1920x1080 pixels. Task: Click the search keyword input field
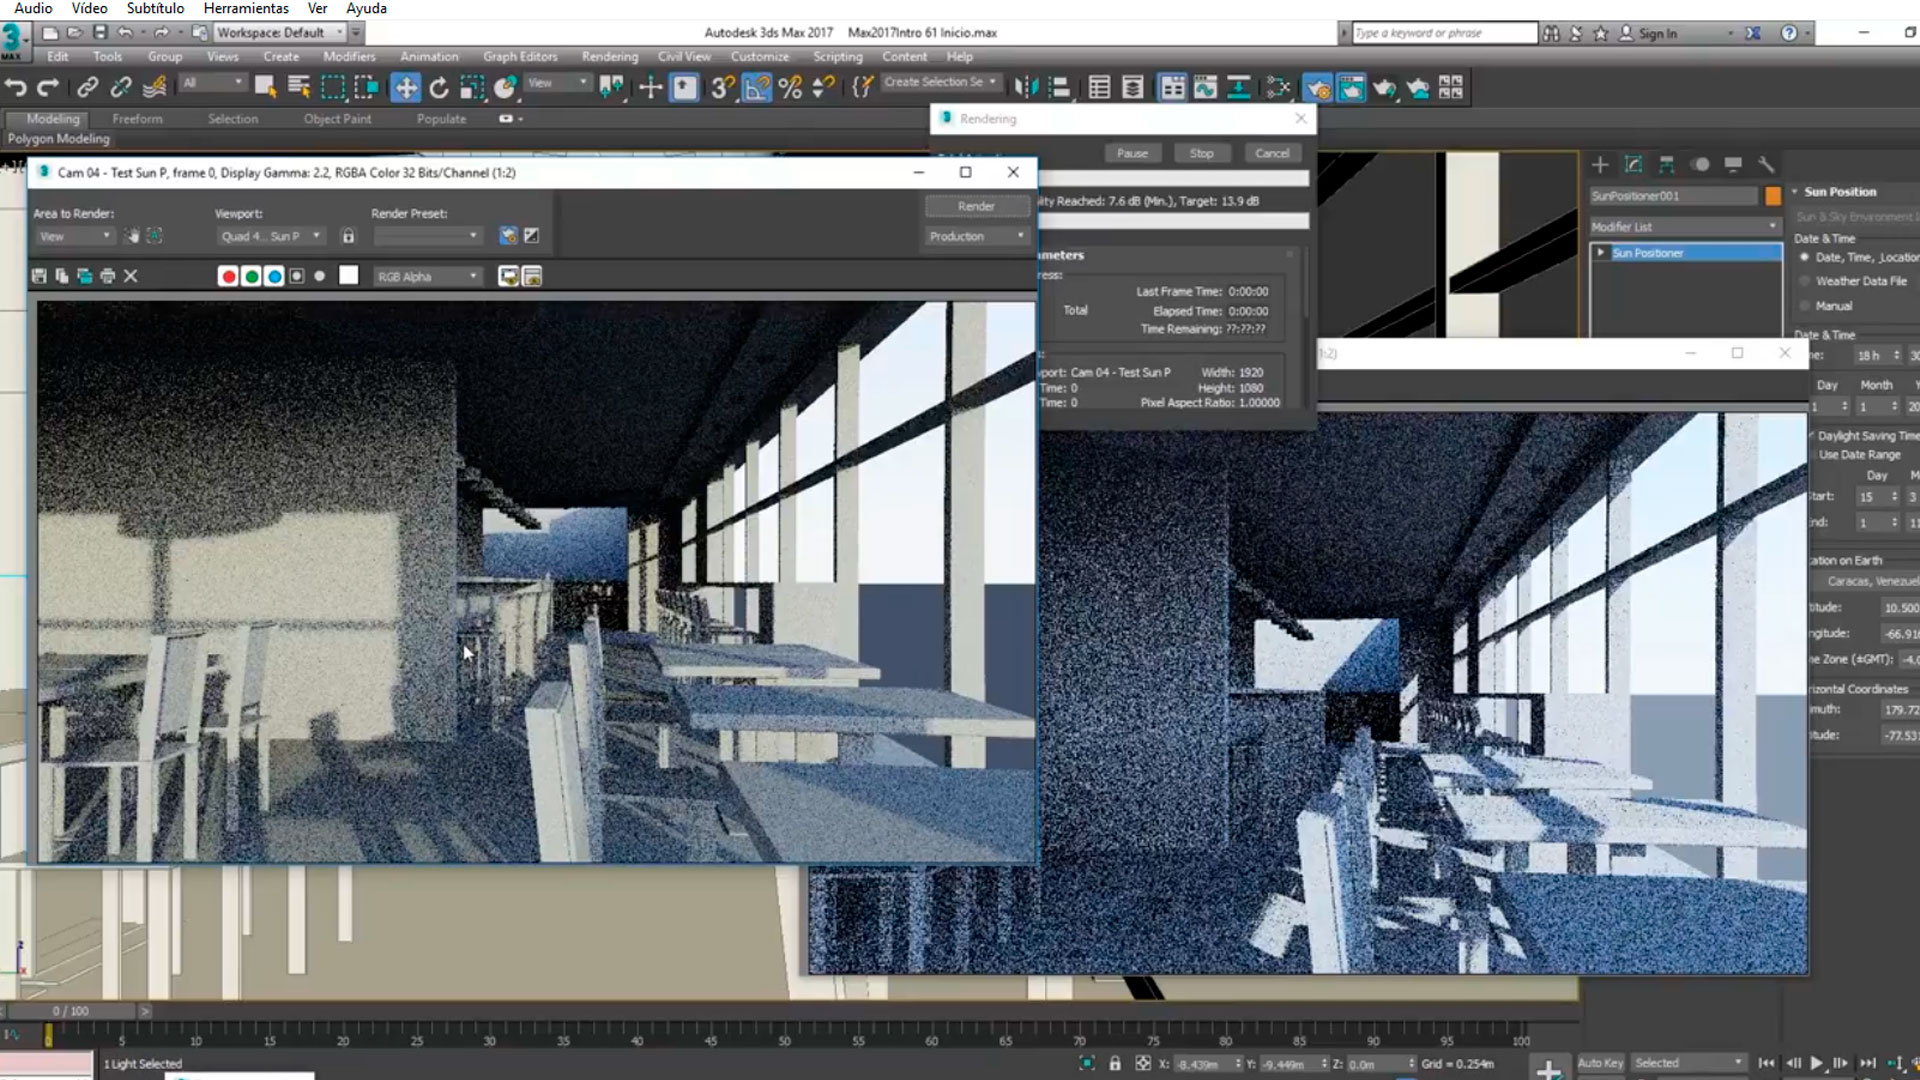[x=1444, y=33]
